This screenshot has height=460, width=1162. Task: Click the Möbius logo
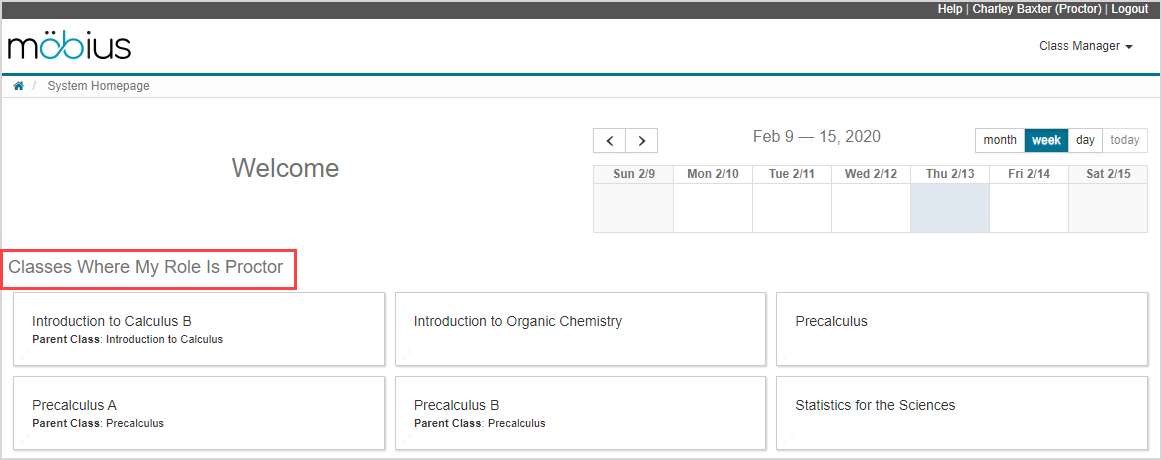(69, 46)
